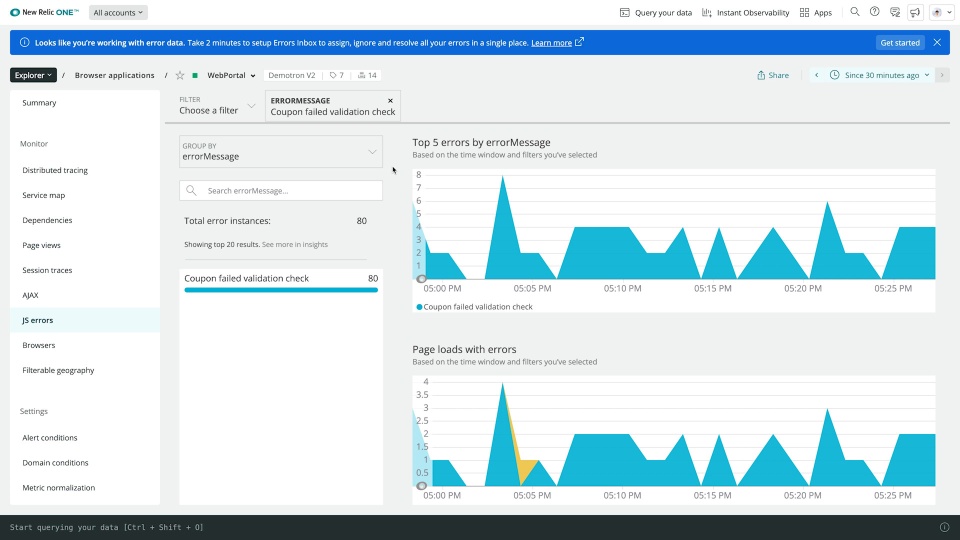
Task: Open the help question mark icon
Action: [x=874, y=12]
